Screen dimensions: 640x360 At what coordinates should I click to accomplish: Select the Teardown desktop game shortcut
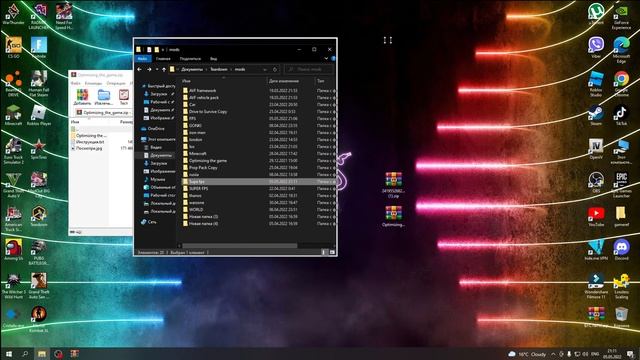click(x=39, y=216)
